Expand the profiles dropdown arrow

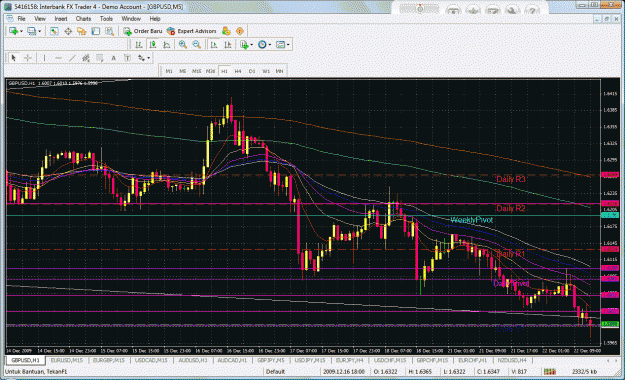39,31
